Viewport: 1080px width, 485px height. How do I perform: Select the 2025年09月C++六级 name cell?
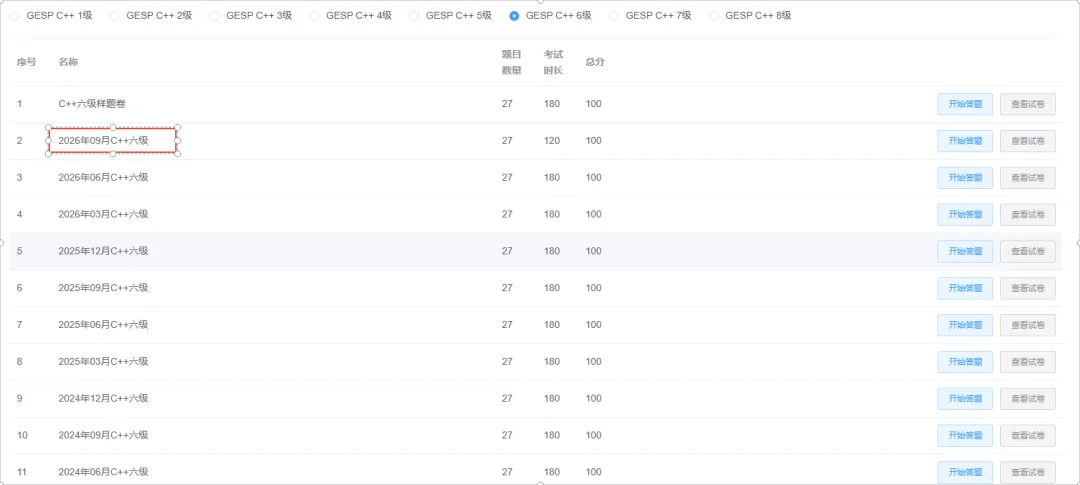[x=103, y=288]
